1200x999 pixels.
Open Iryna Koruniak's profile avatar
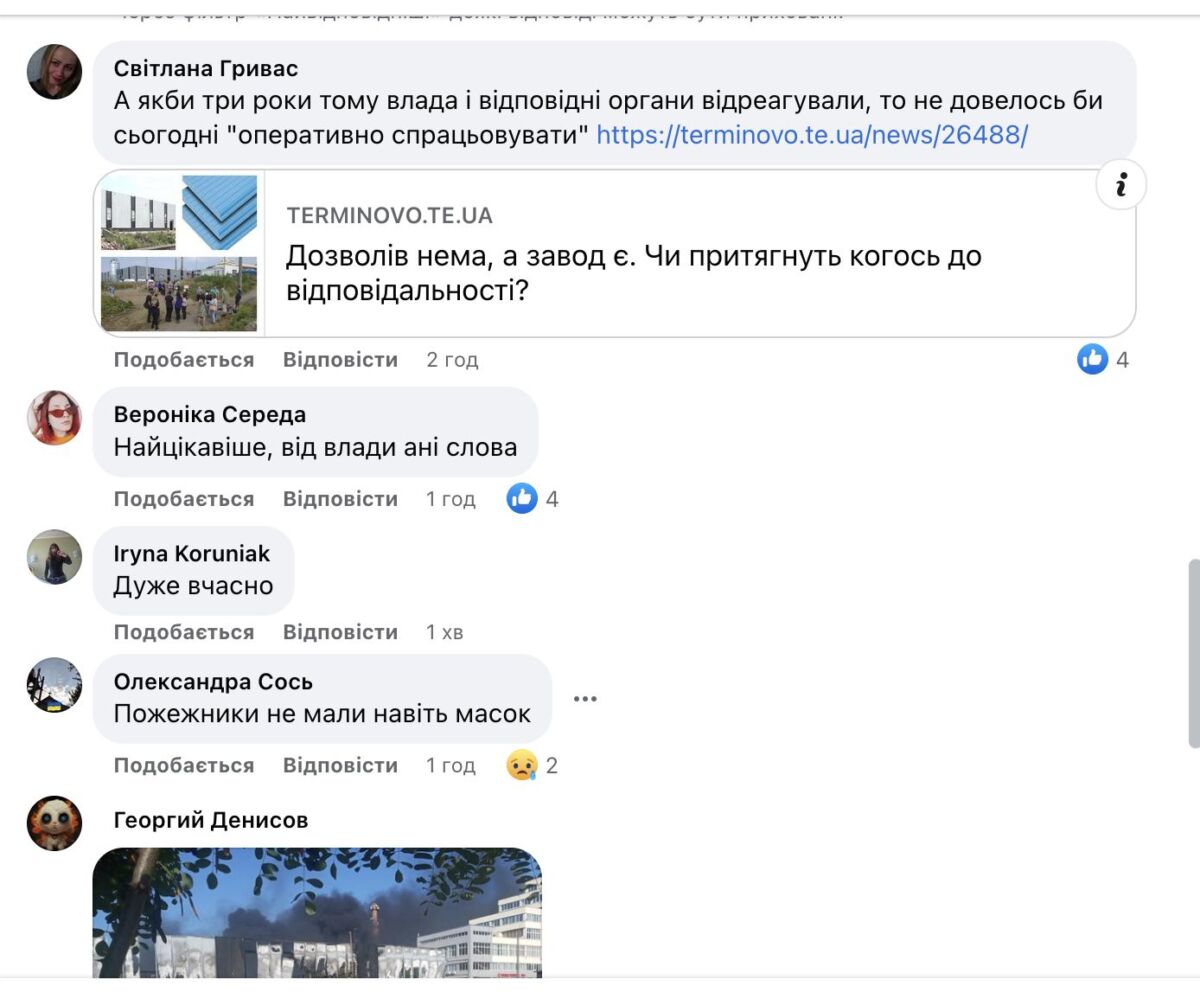pos(54,557)
